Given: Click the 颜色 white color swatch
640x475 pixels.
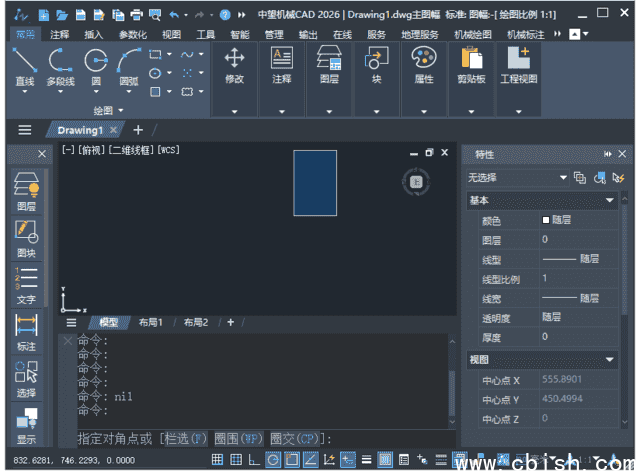Looking at the screenshot, I should pos(546,220).
